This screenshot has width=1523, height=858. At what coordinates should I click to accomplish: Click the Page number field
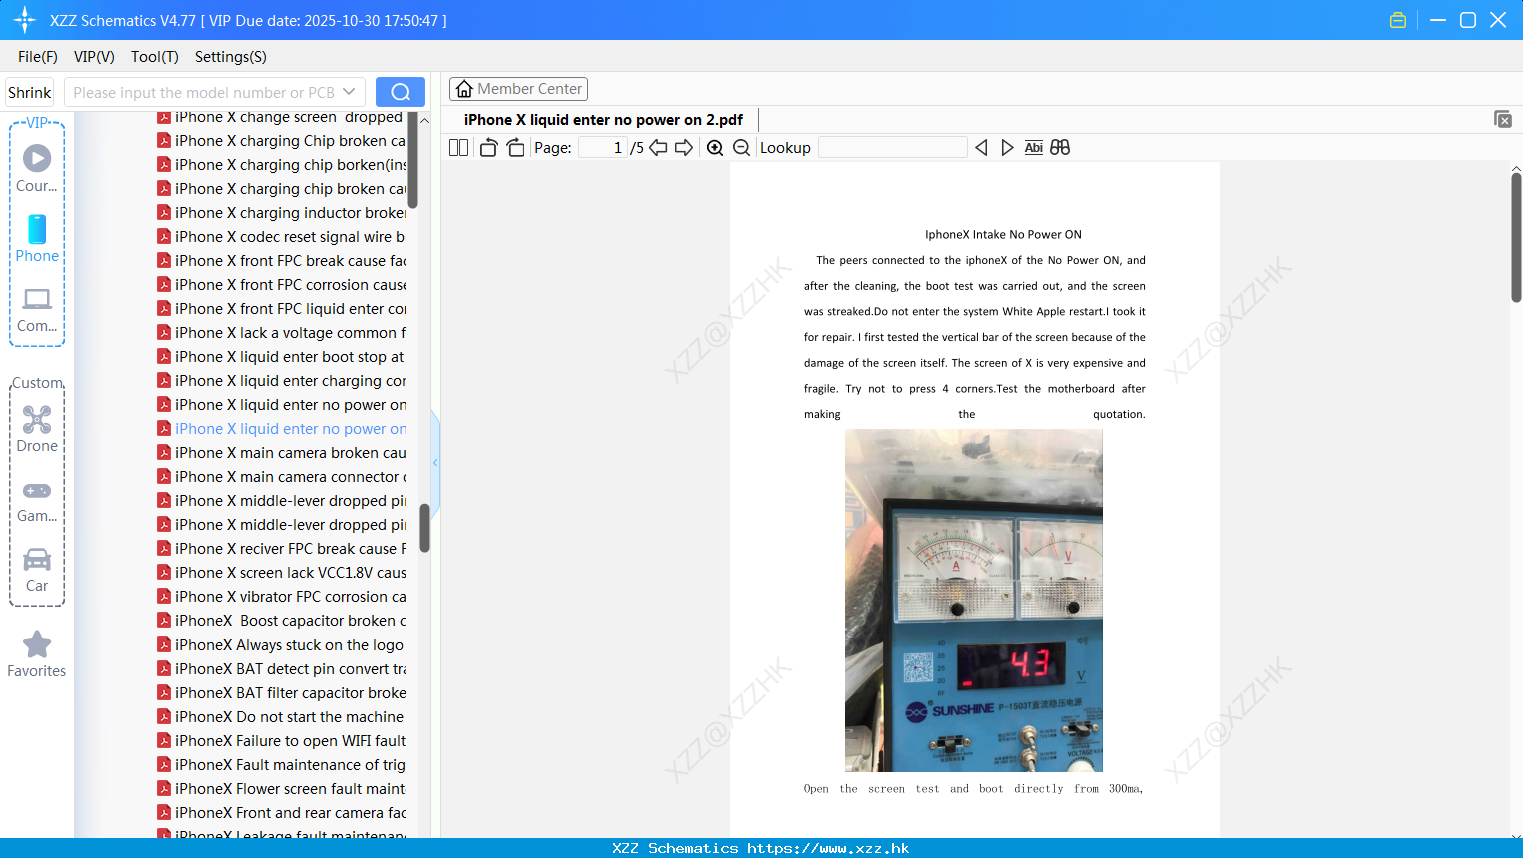(603, 147)
